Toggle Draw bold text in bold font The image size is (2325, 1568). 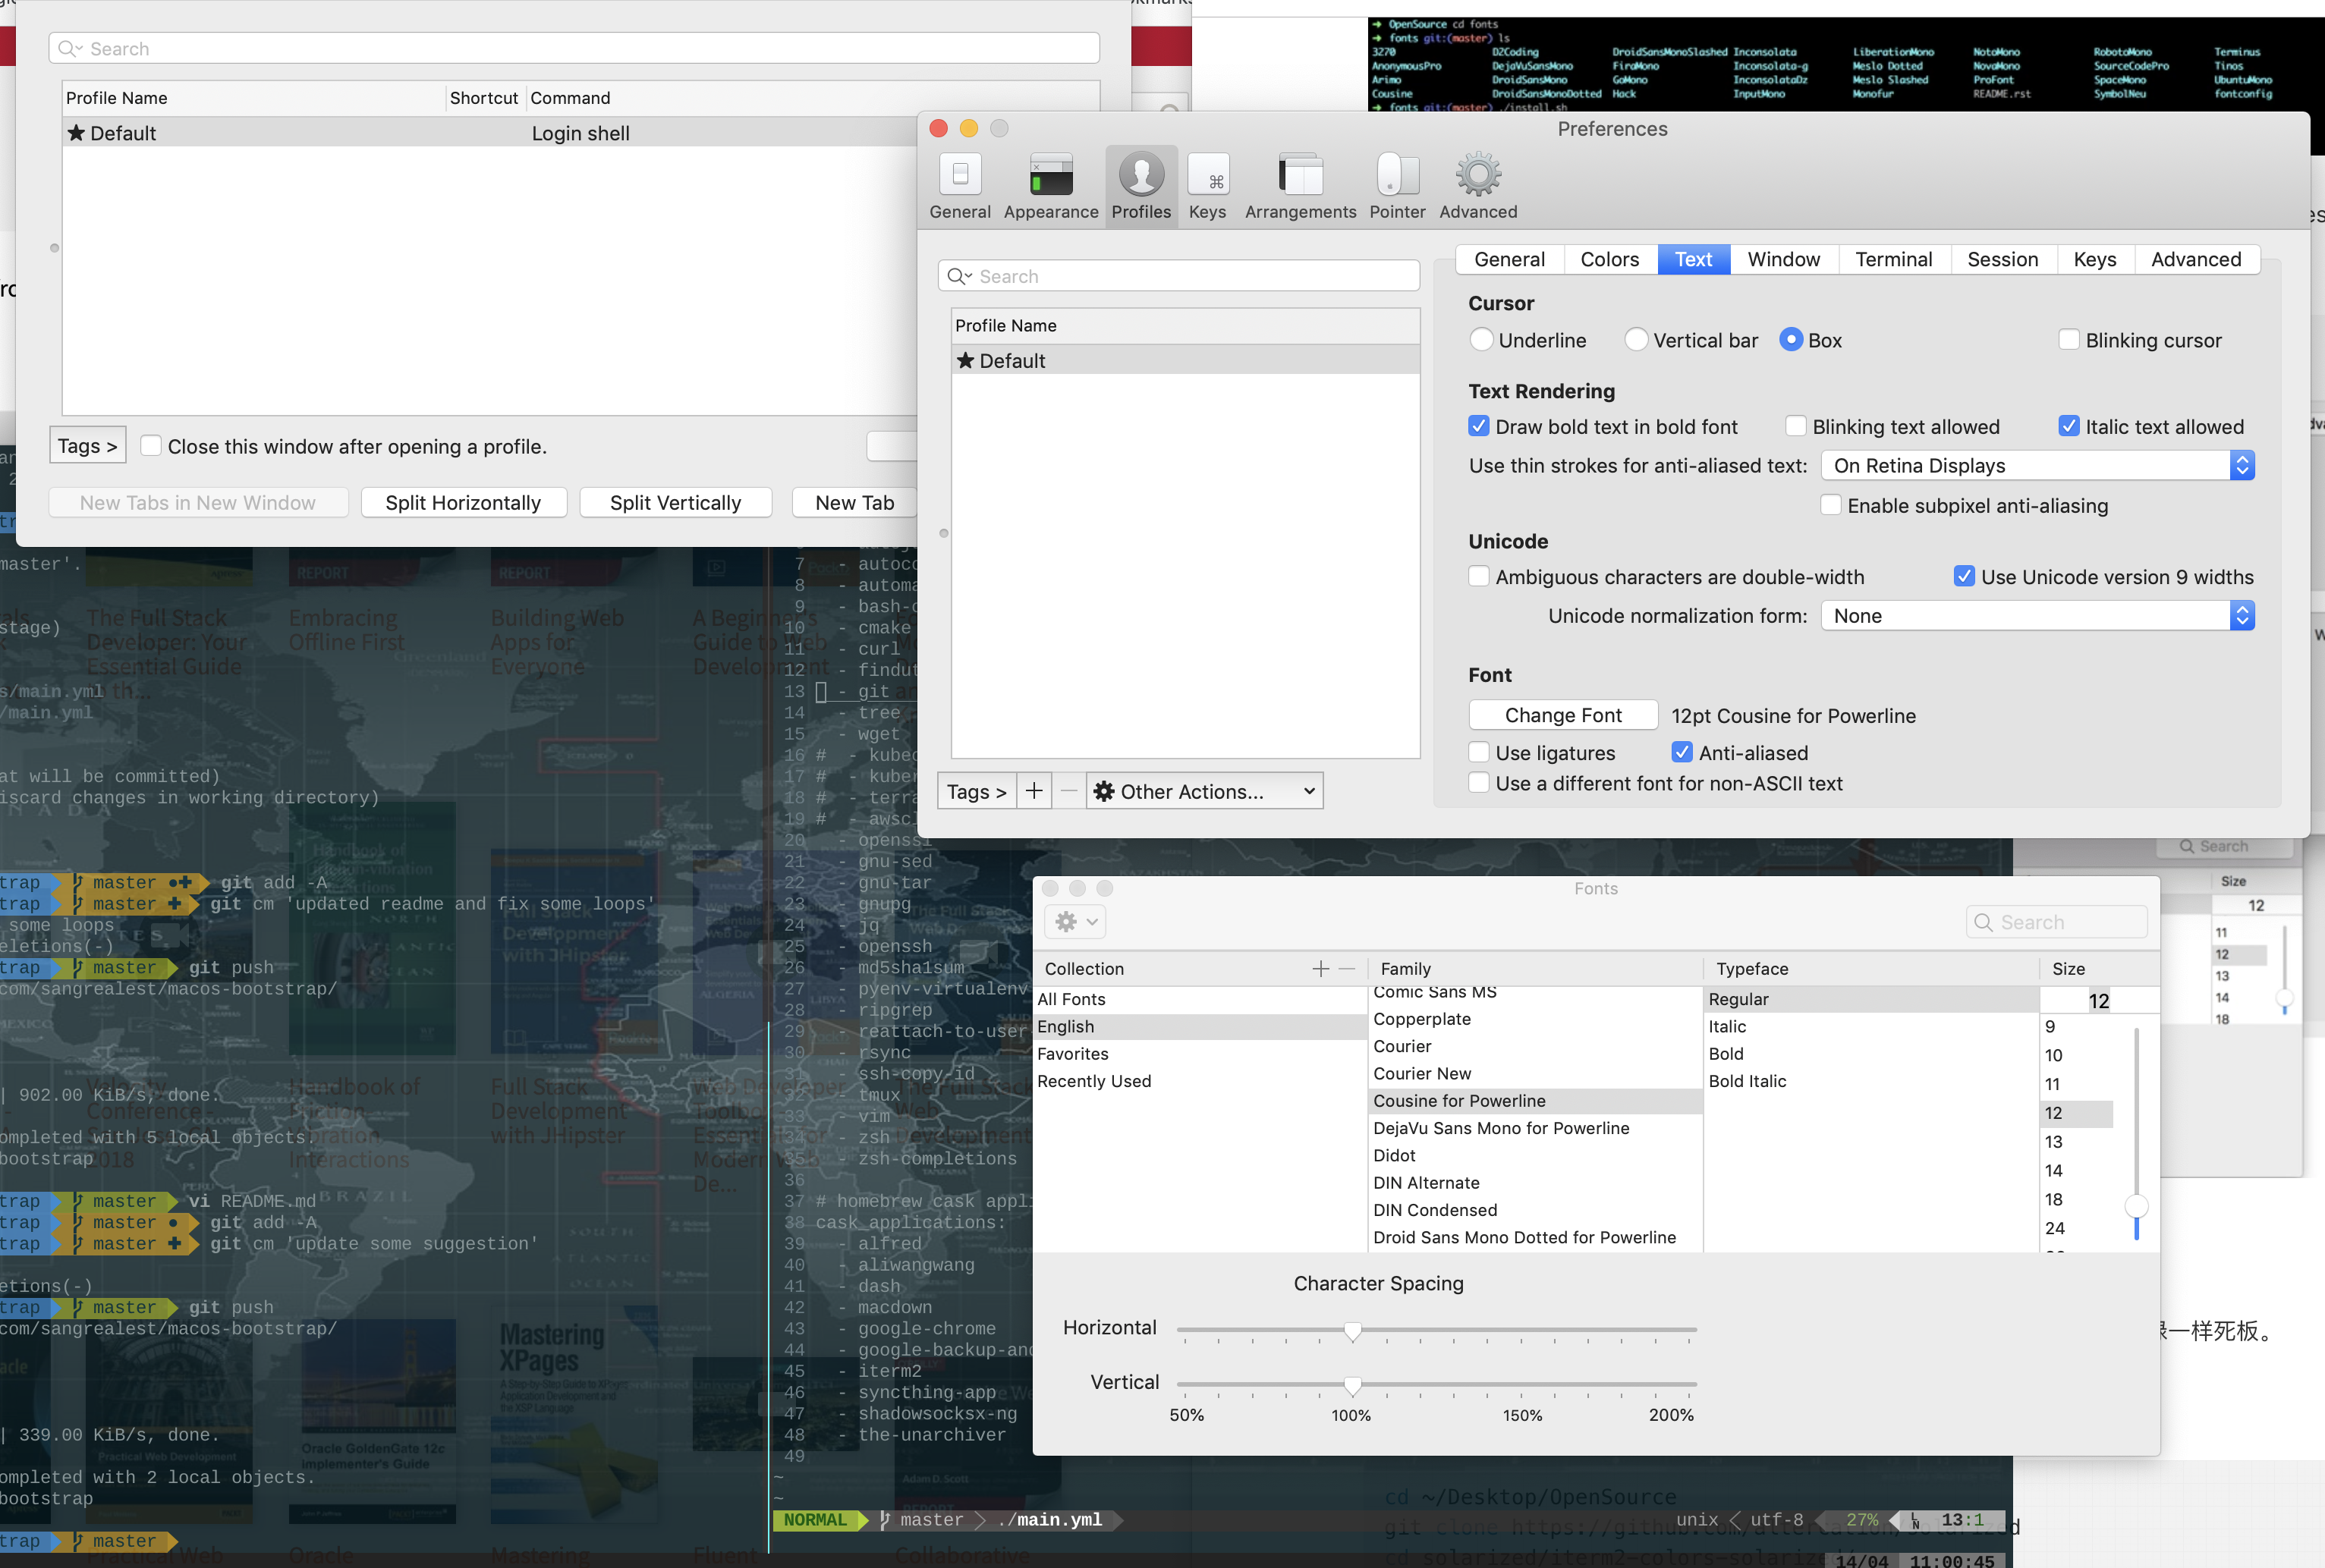point(1478,426)
